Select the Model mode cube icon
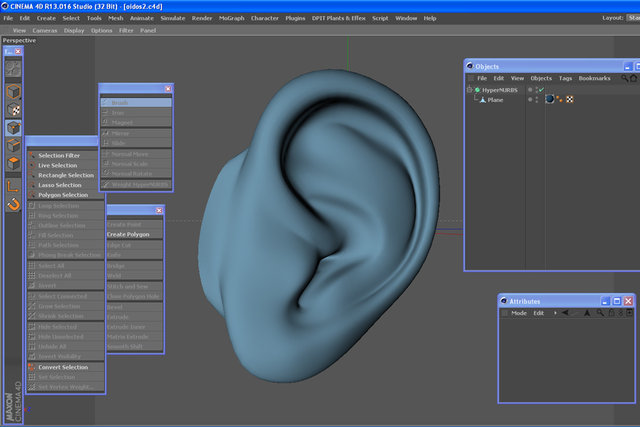The height and width of the screenshot is (427, 640). (x=13, y=91)
